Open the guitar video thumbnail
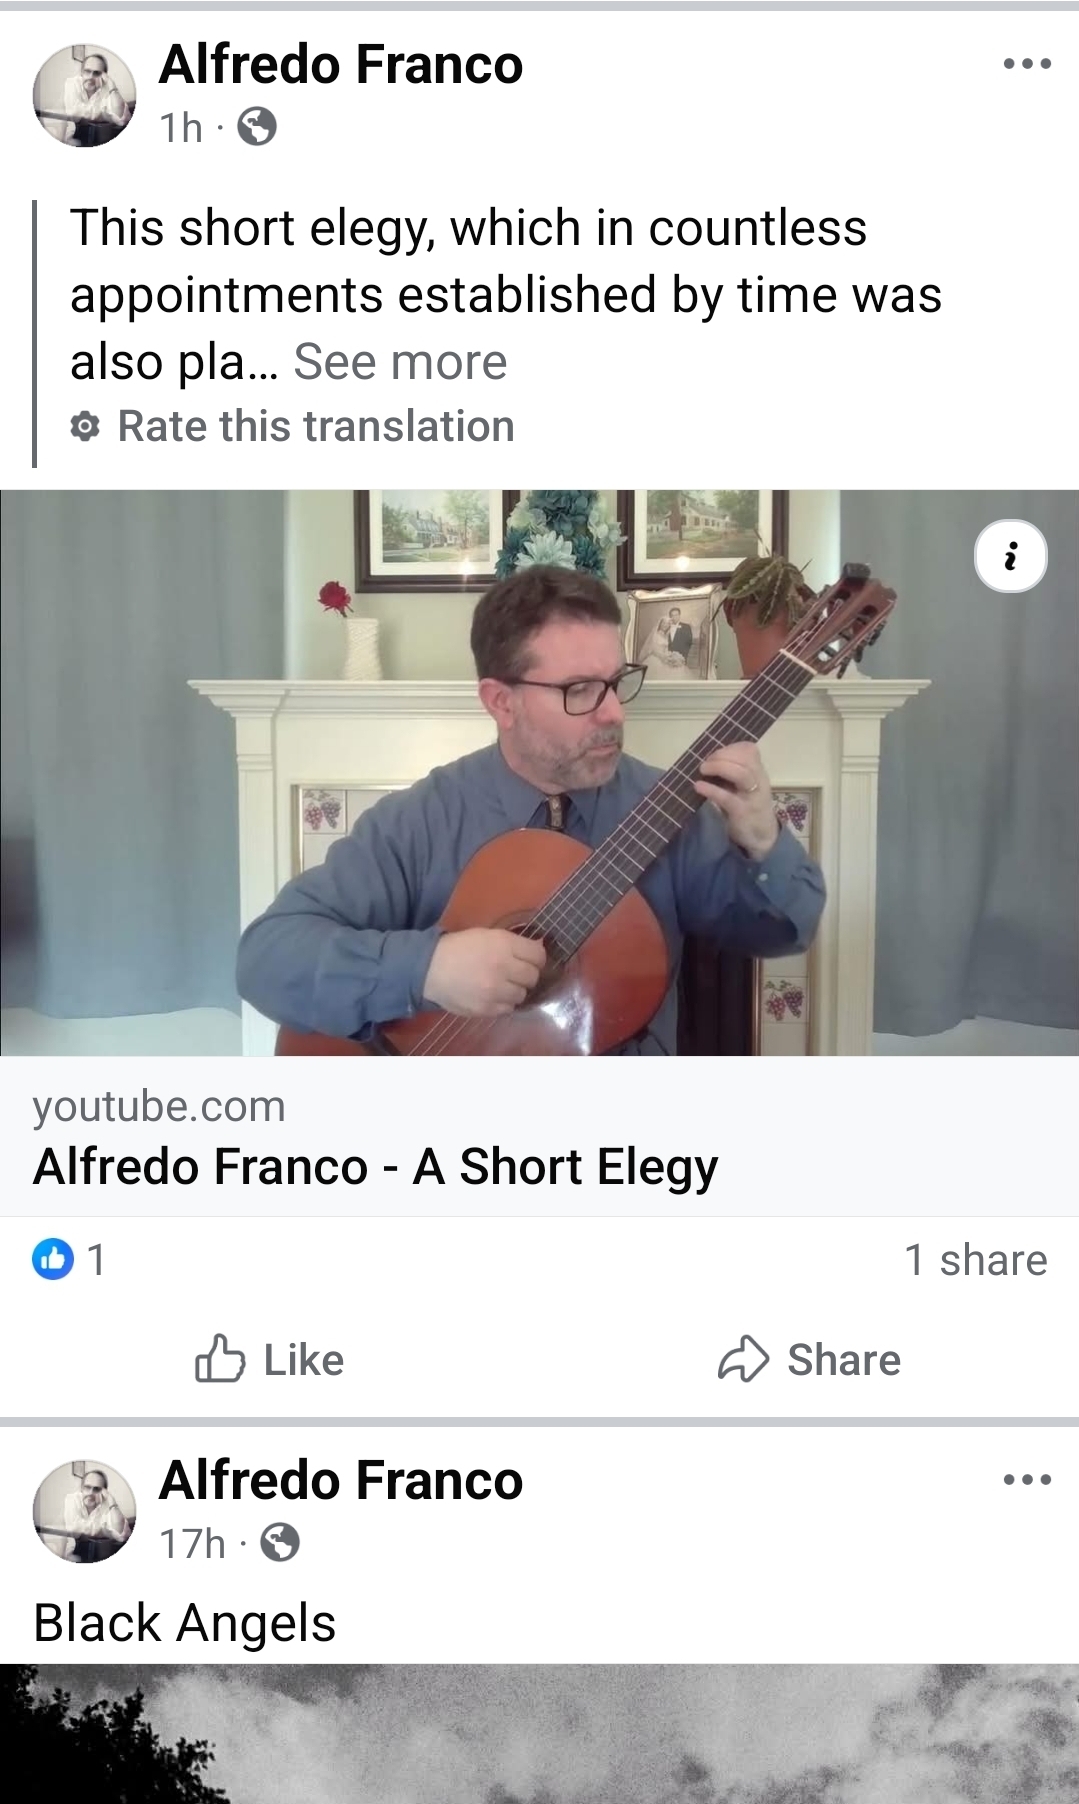1079x1804 pixels. (539, 773)
